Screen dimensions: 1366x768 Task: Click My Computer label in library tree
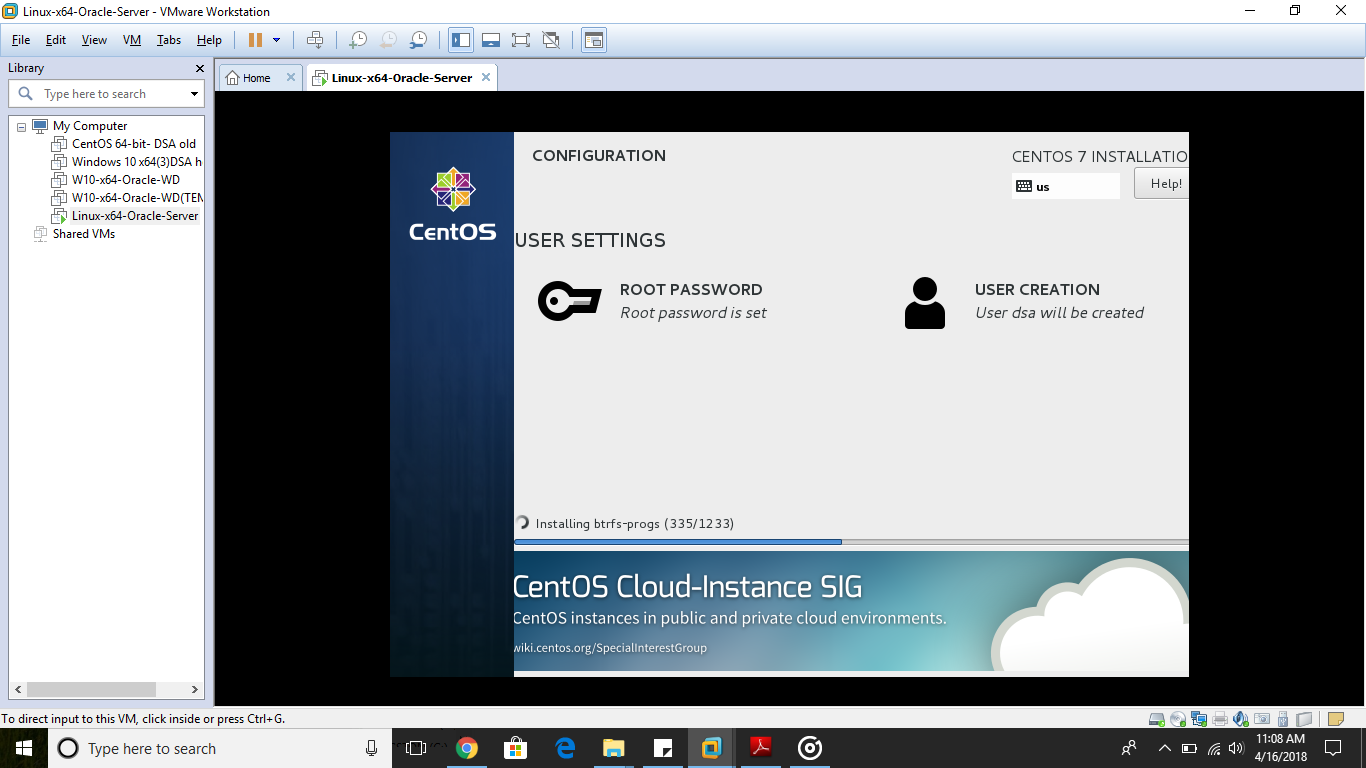90,126
